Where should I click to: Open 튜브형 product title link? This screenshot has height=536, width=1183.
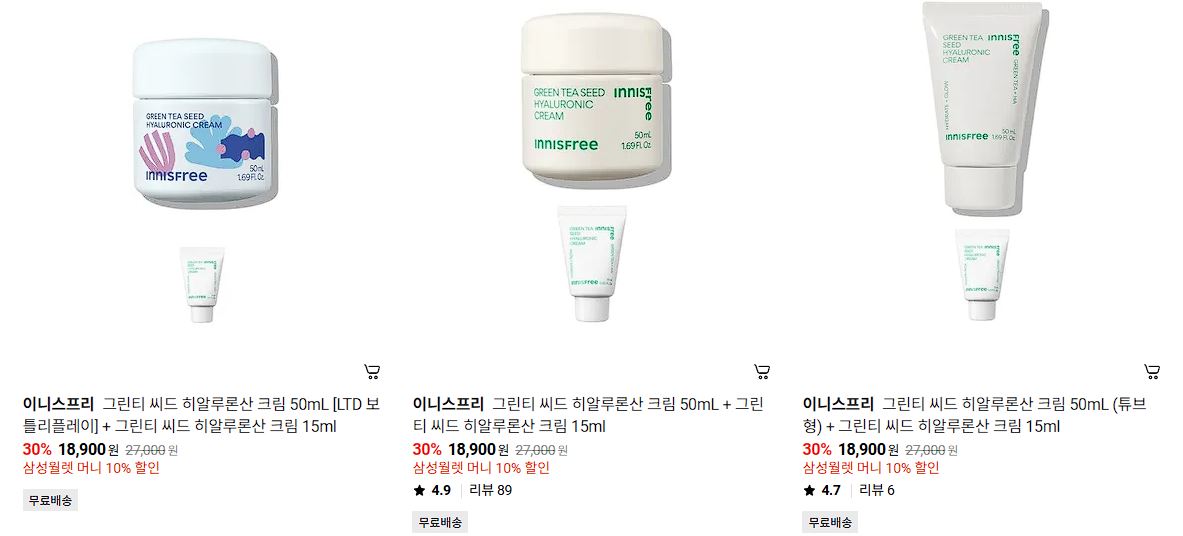tap(975, 415)
